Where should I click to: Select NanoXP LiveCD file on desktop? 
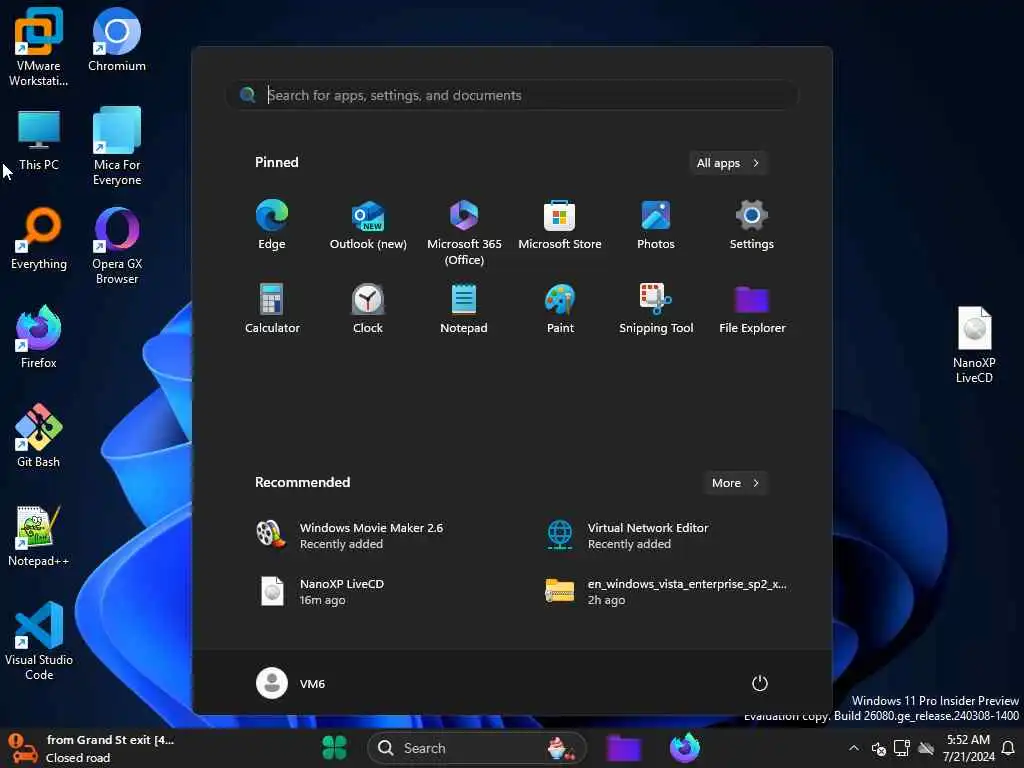[x=974, y=345]
